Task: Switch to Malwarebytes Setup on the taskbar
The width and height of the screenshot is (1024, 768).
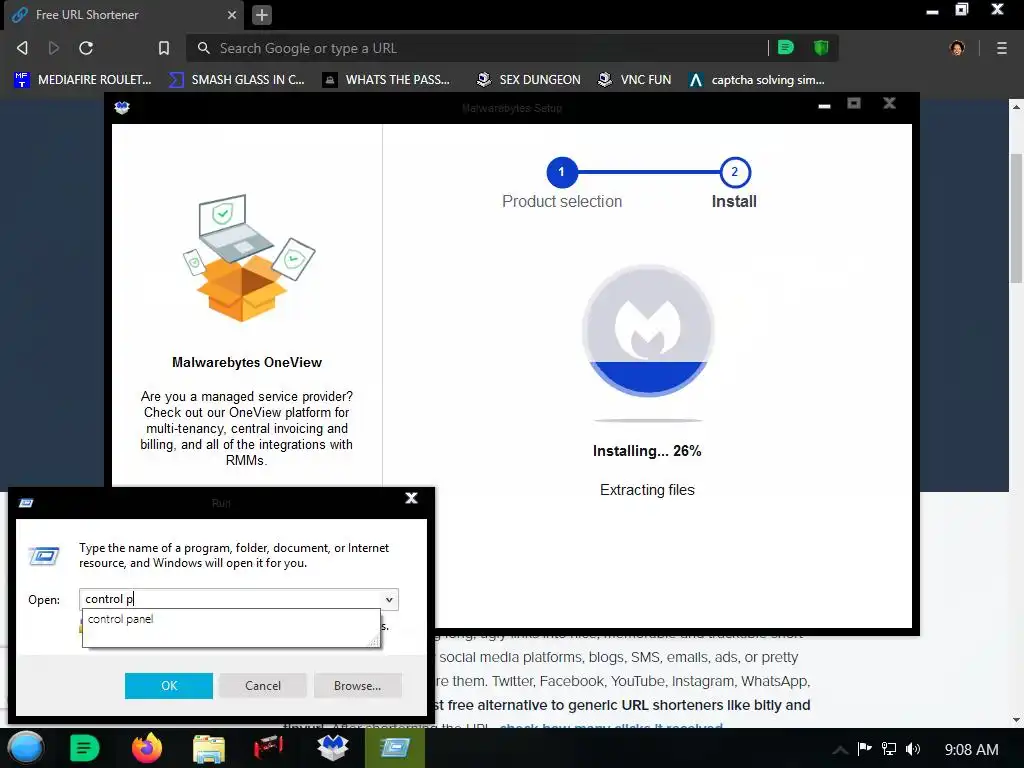Action: [x=332, y=748]
